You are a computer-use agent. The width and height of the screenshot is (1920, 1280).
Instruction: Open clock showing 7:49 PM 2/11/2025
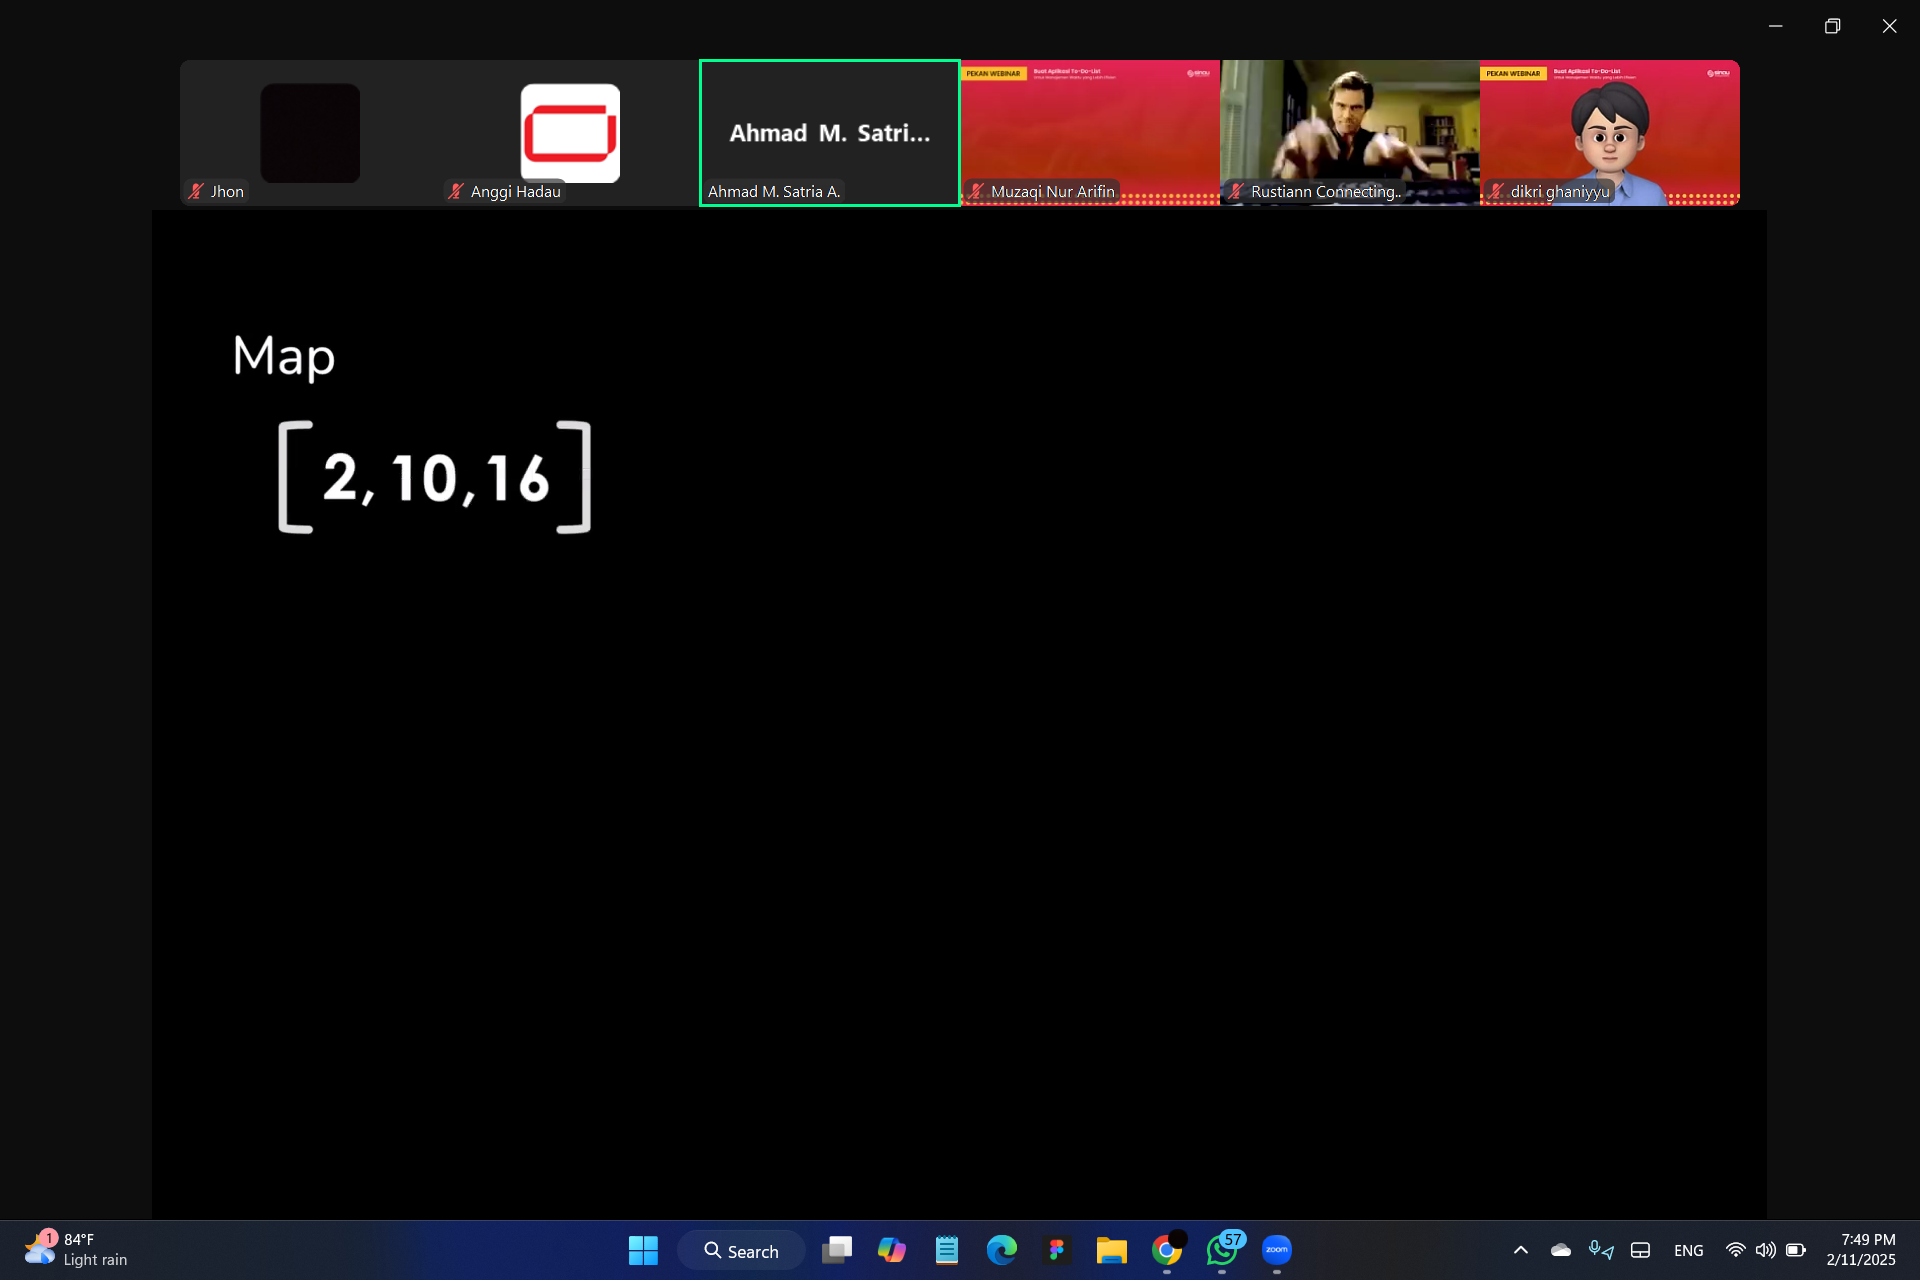coord(1861,1250)
